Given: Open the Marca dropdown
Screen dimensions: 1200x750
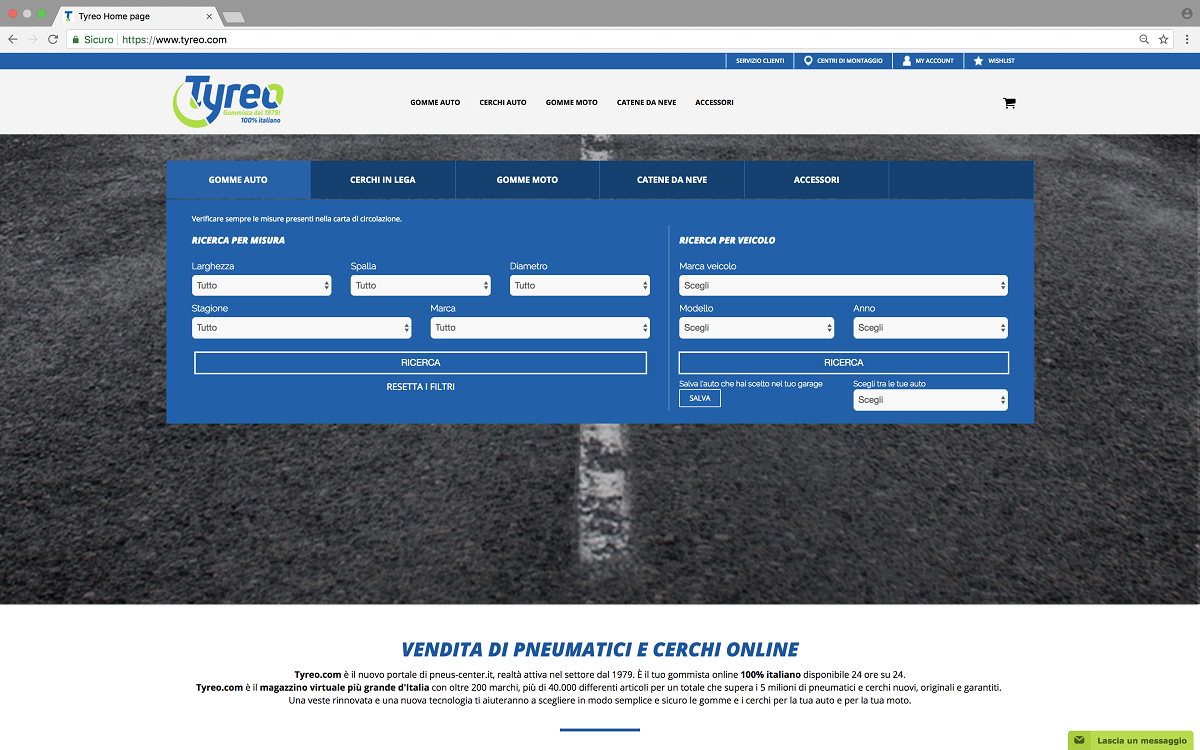Looking at the screenshot, I should [x=540, y=327].
